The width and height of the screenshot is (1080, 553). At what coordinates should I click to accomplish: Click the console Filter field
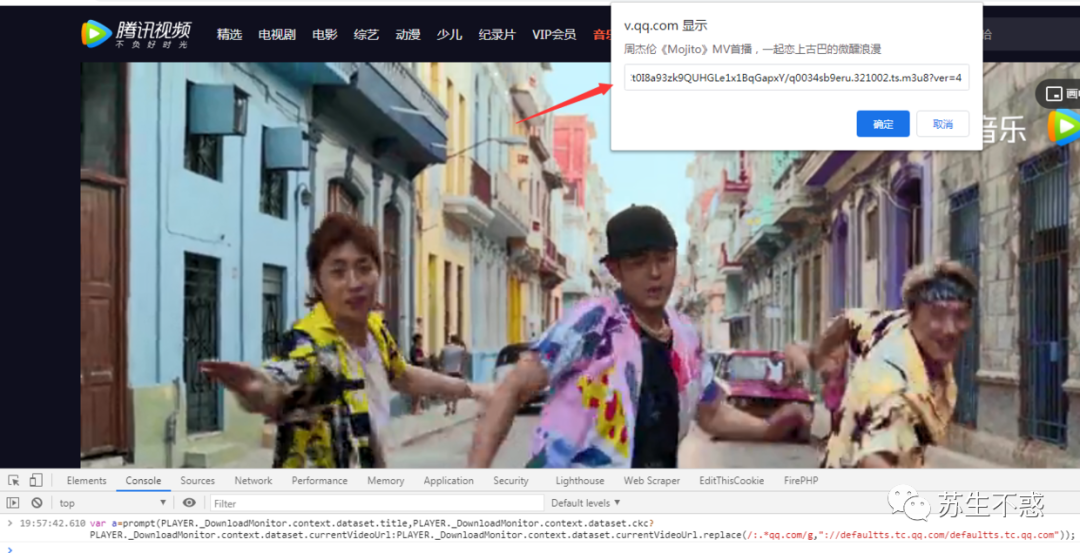coord(377,503)
